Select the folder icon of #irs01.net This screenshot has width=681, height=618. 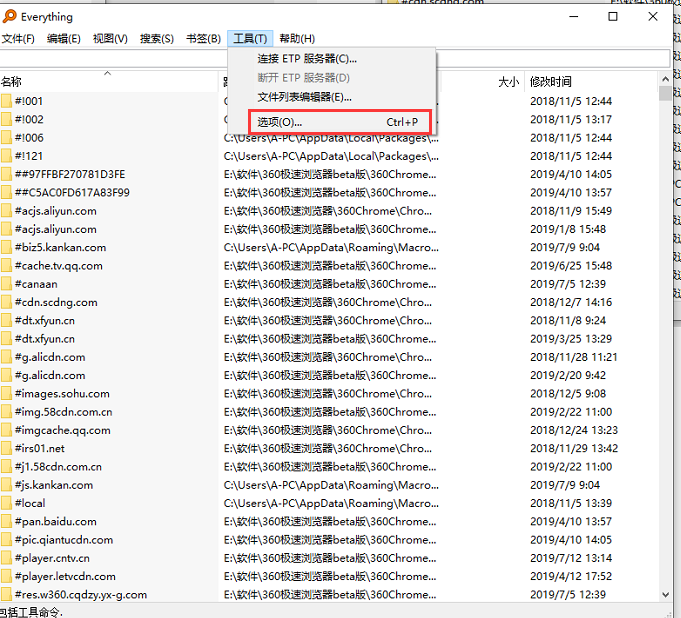(x=6, y=448)
